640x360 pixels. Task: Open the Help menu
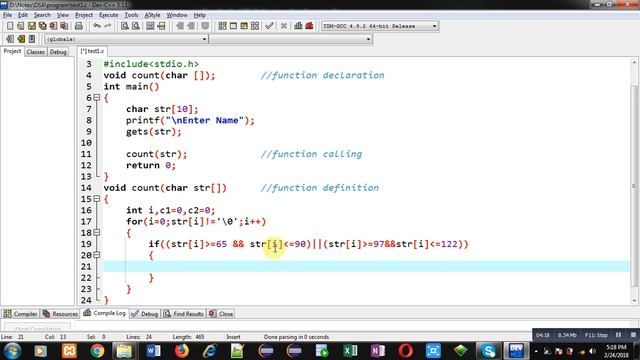click(x=199, y=15)
